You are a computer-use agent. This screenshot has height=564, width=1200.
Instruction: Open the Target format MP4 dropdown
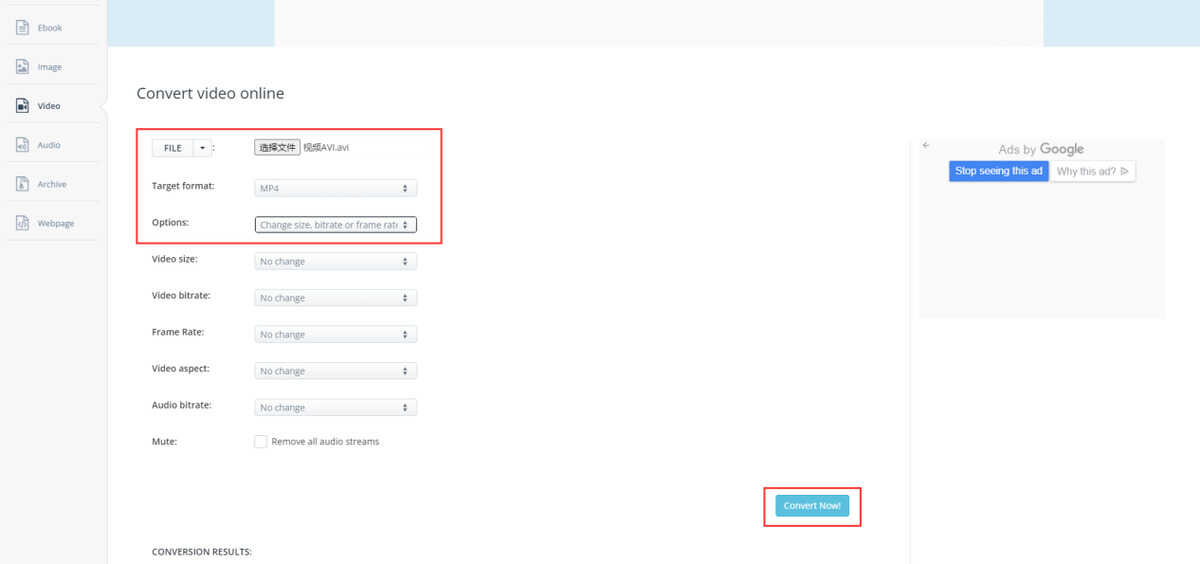click(336, 188)
